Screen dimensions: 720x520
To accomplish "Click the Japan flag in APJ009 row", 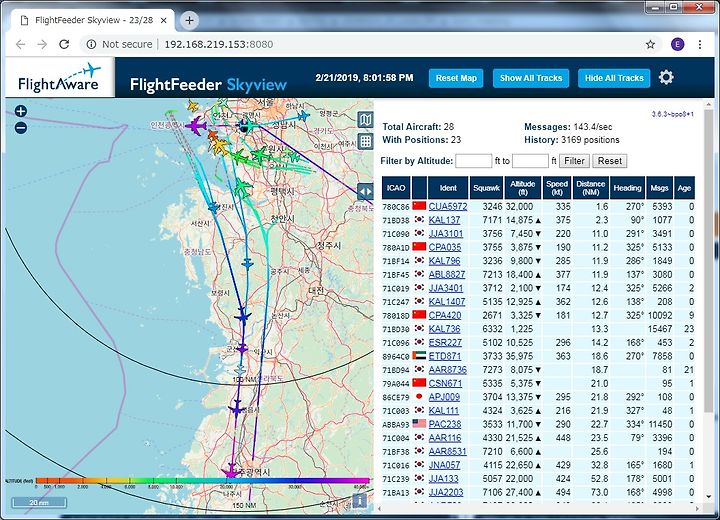I will coord(419,396).
